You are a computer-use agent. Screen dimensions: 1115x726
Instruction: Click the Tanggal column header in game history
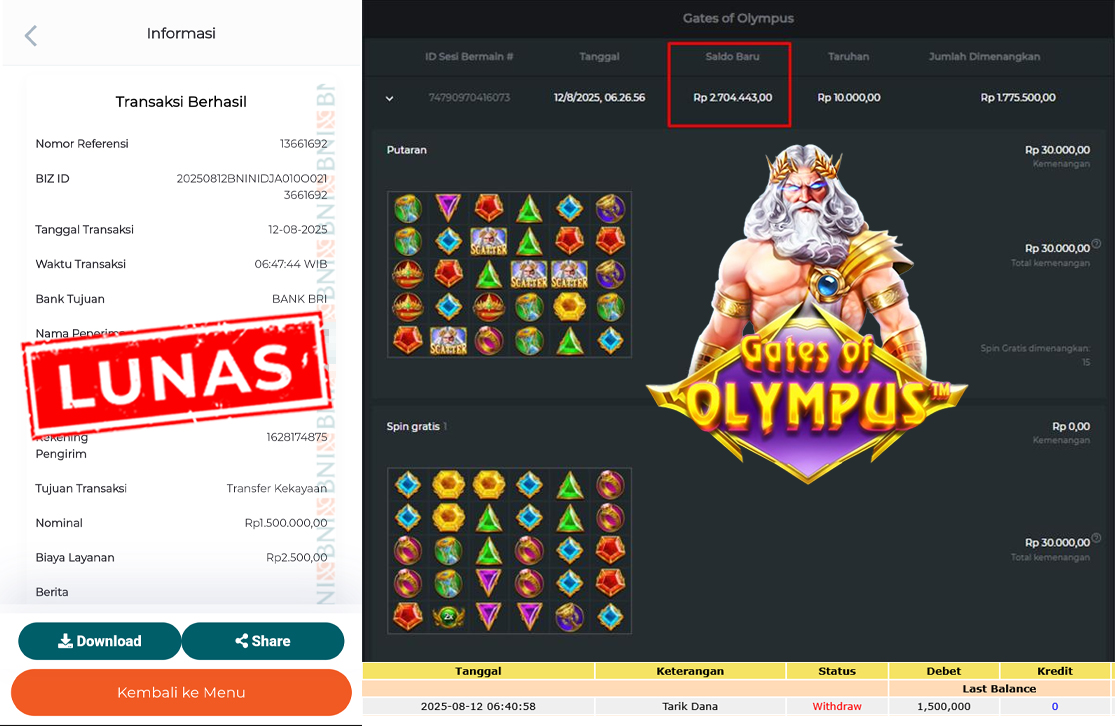tap(599, 56)
